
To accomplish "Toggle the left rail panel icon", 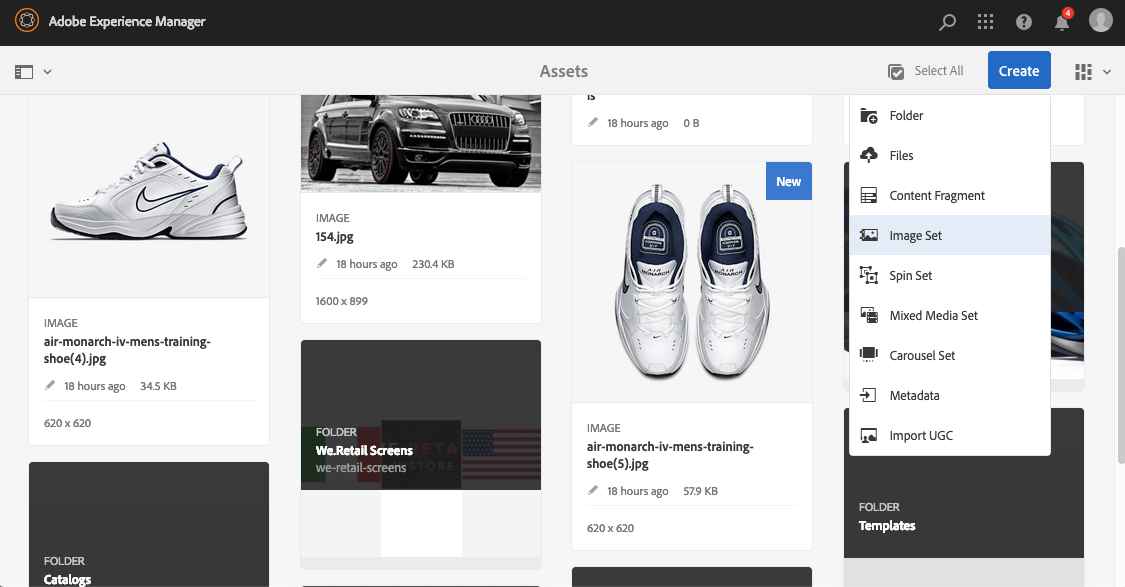I will (x=24, y=72).
